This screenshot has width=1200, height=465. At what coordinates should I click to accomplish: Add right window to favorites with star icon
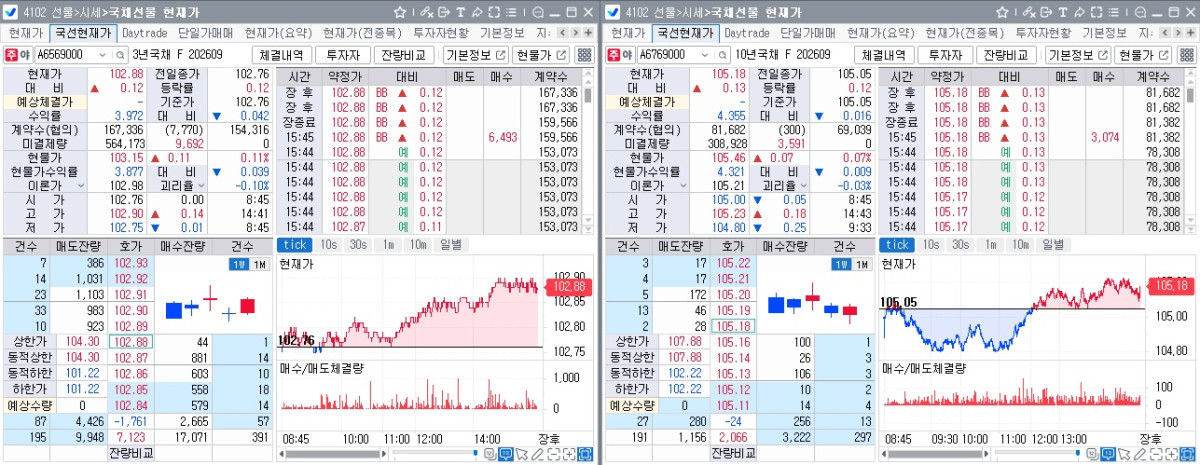coord(1003,12)
